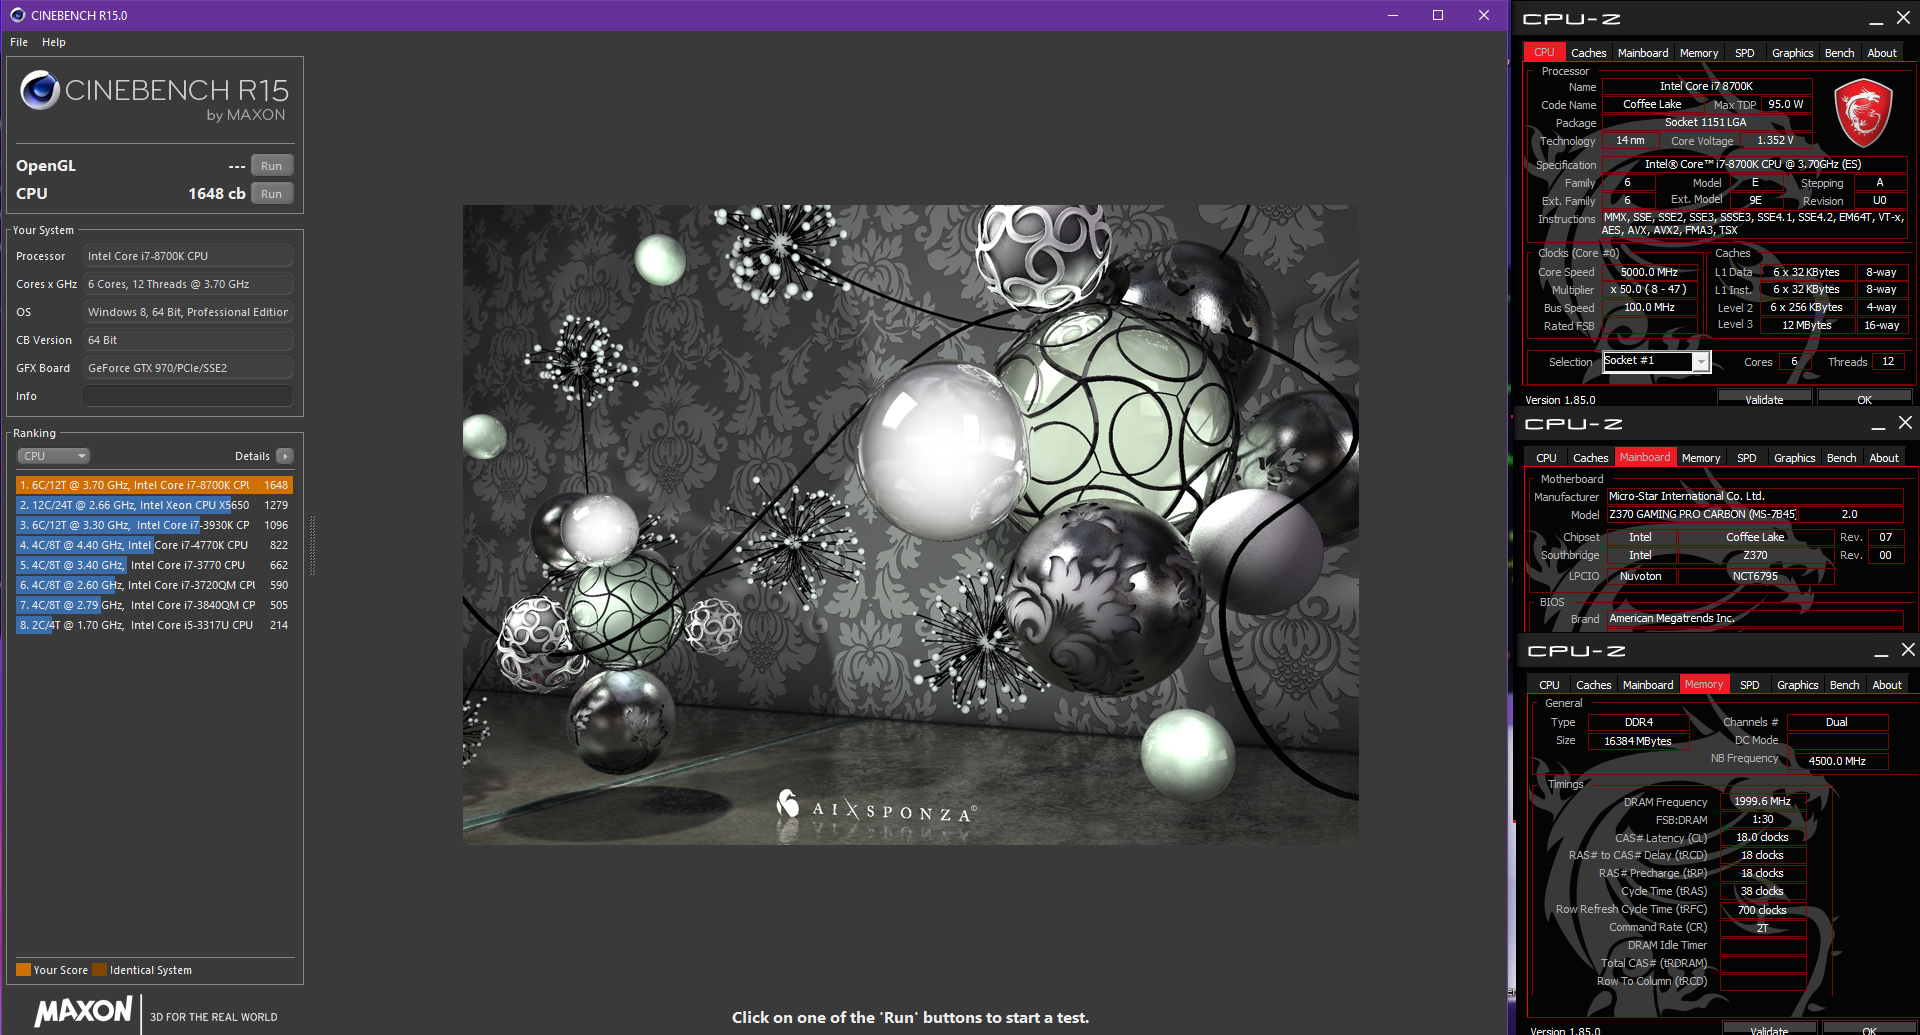The width and height of the screenshot is (1920, 1035).
Task: Click the MAXON logo at bottom left
Action: click(x=84, y=1011)
